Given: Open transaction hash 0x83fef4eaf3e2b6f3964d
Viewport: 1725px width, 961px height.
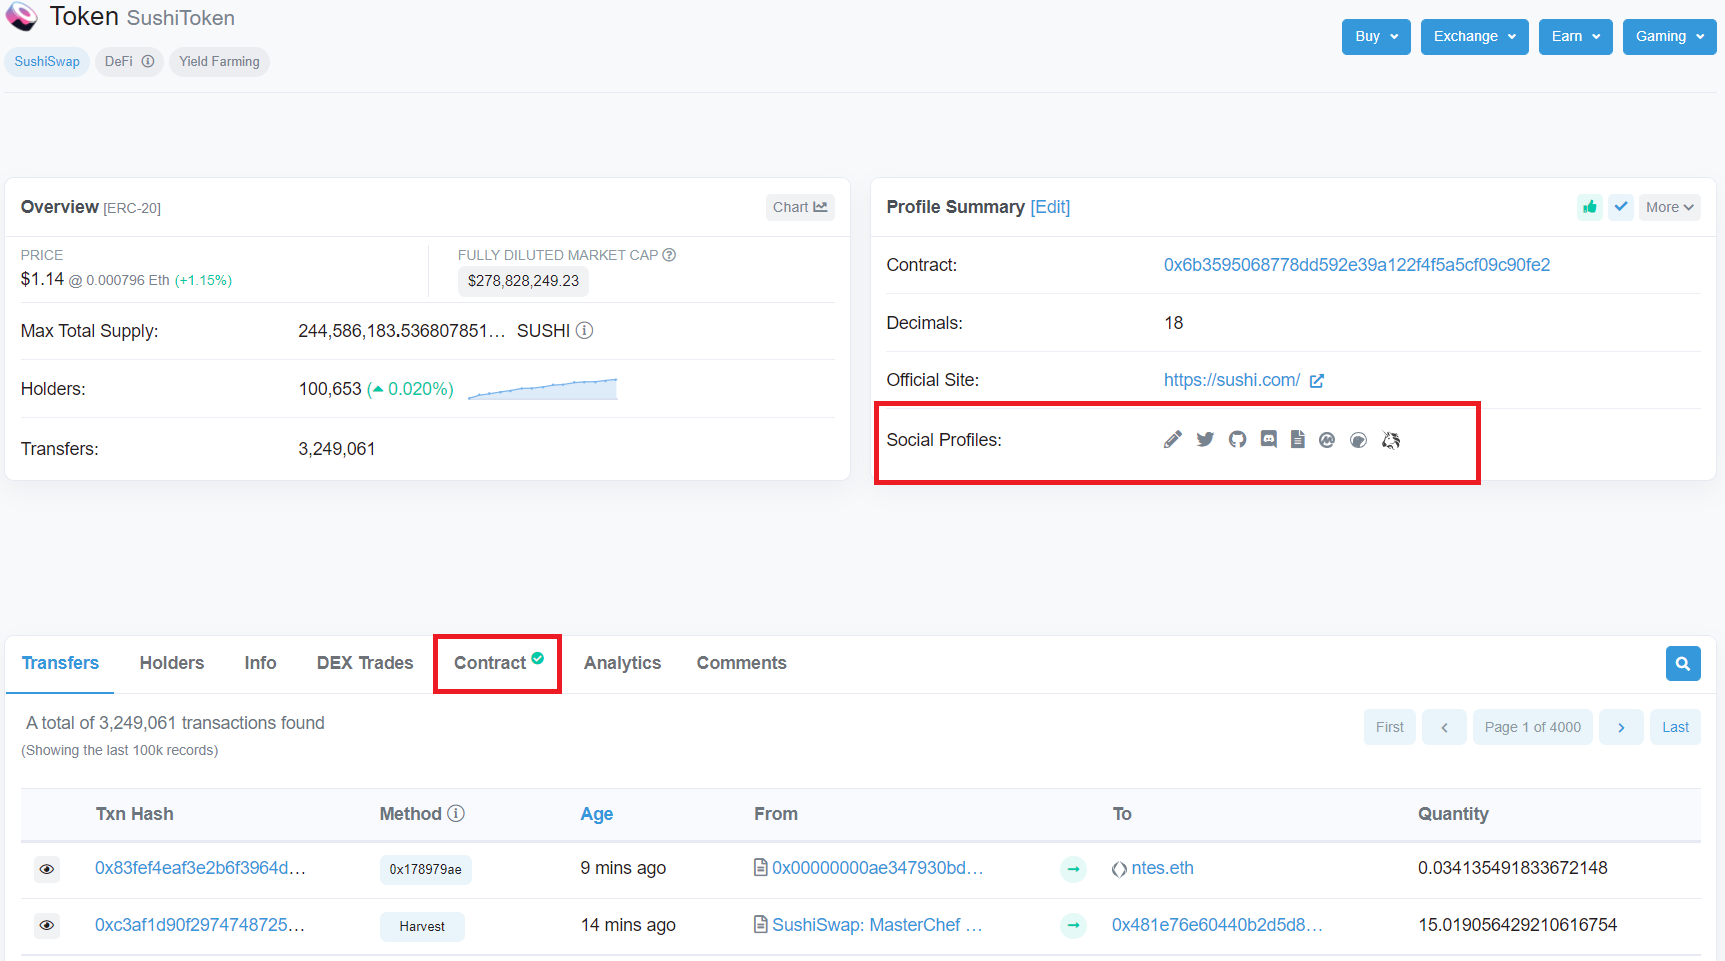Looking at the screenshot, I should [200, 868].
